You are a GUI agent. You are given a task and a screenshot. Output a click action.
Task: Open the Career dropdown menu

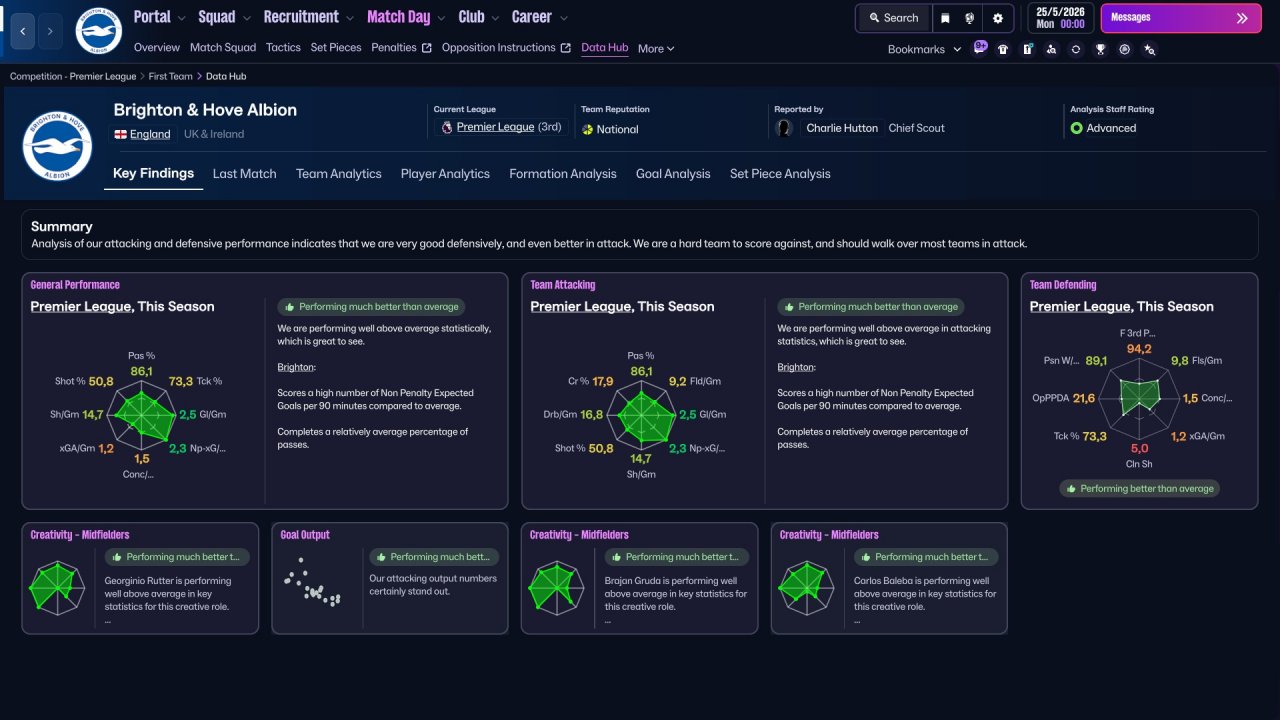[540, 17]
